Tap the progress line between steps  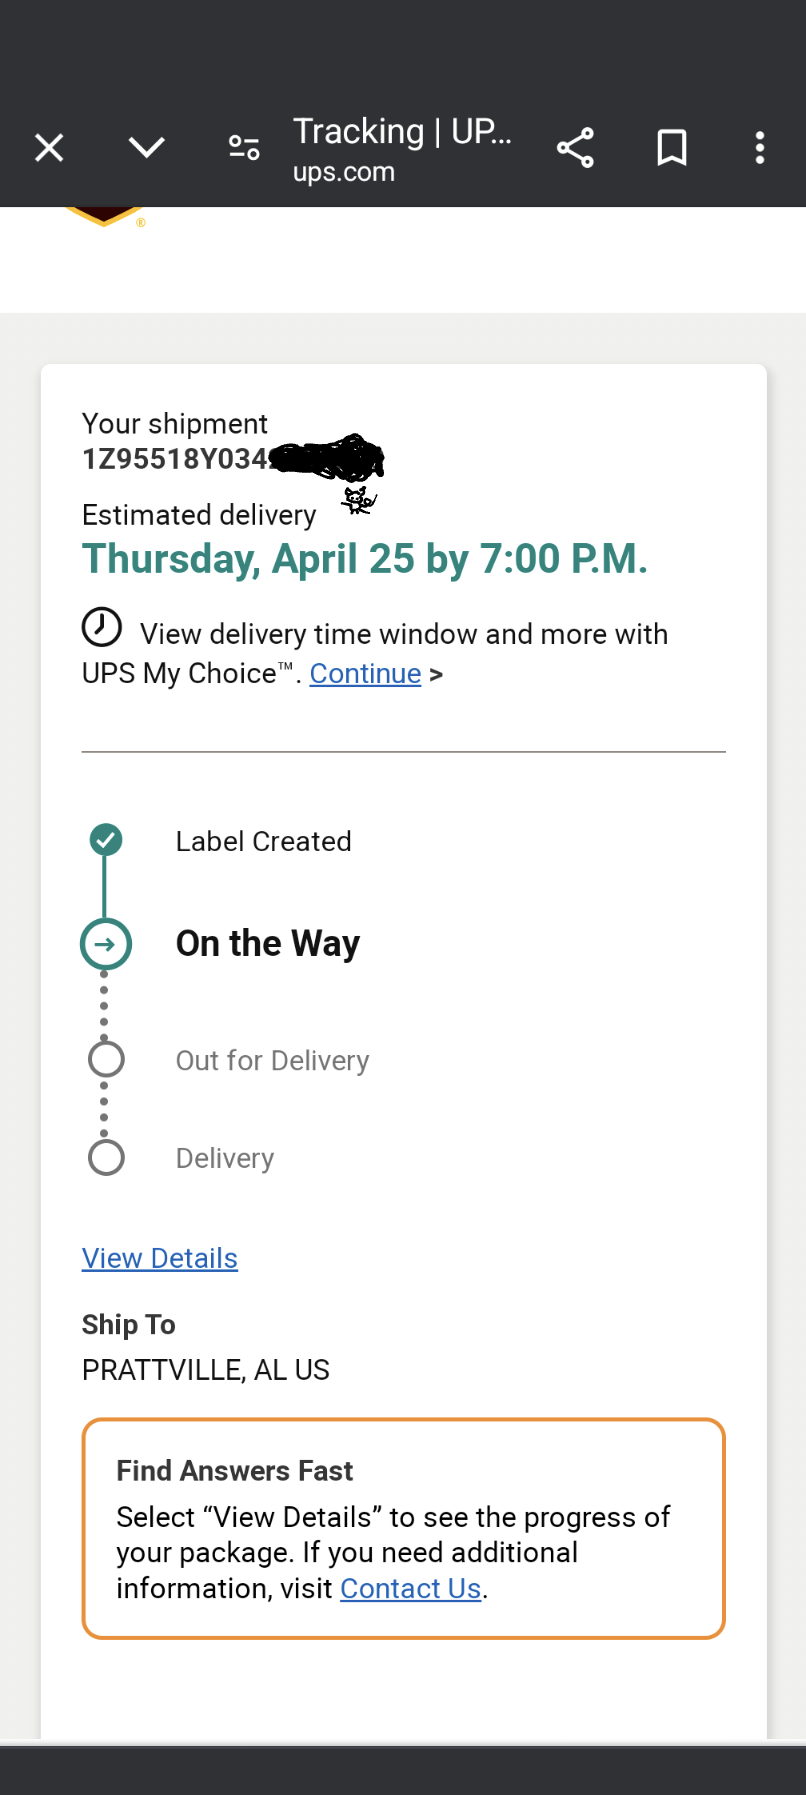click(105, 887)
